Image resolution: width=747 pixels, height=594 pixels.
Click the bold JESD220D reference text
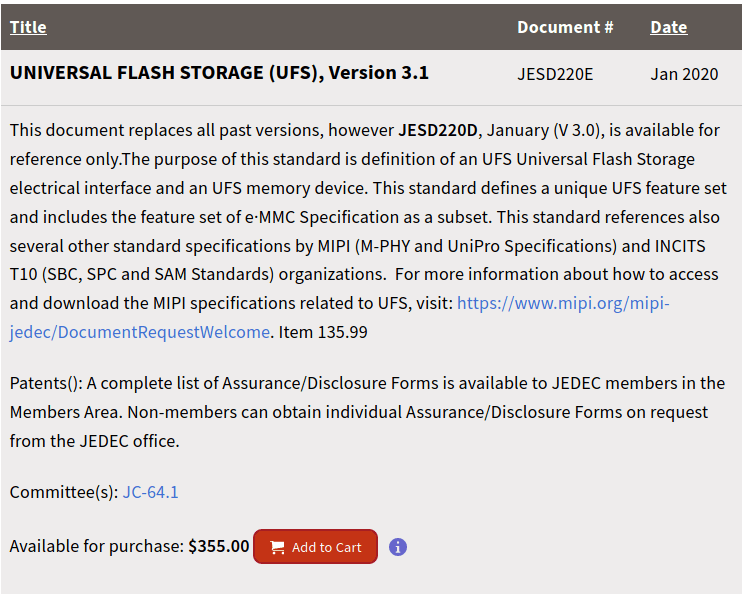(x=438, y=130)
